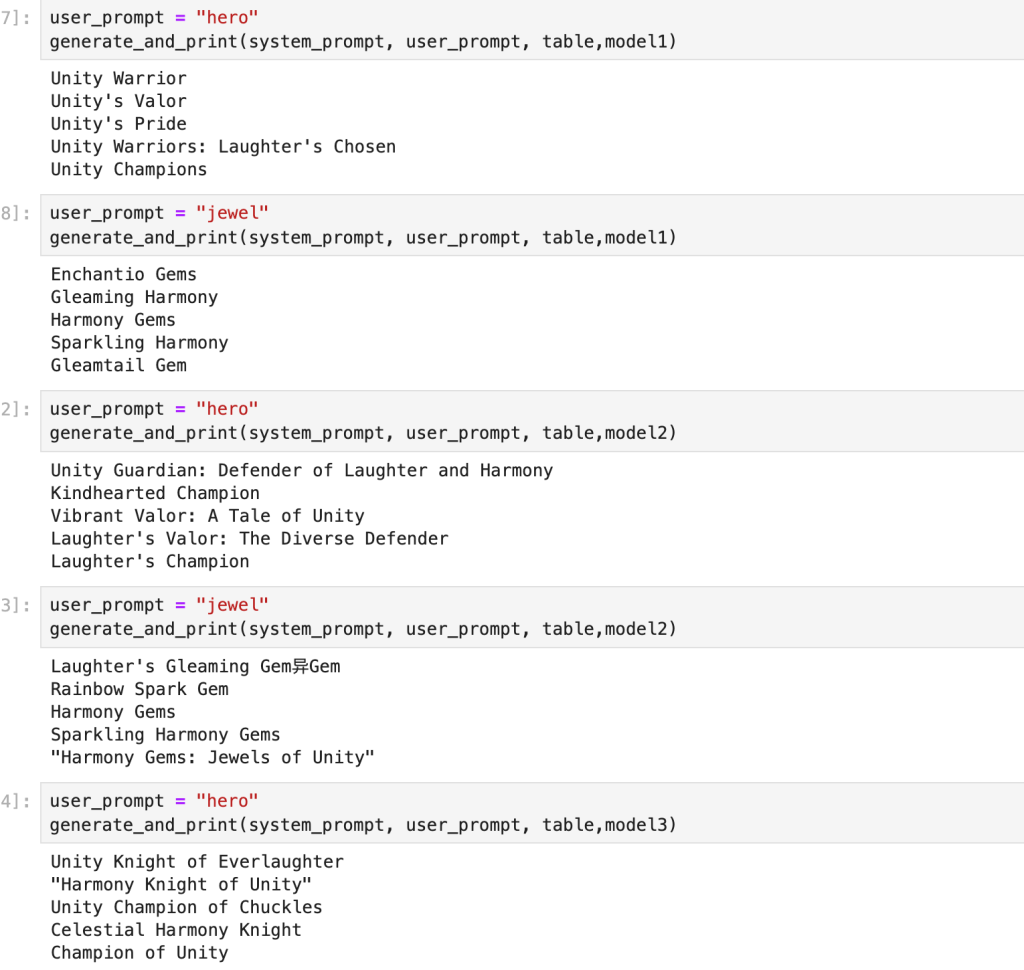The width and height of the screenshot is (1024, 970).
Task: Place cursor on "Gleamtail Gem" output
Action: click(x=118, y=365)
